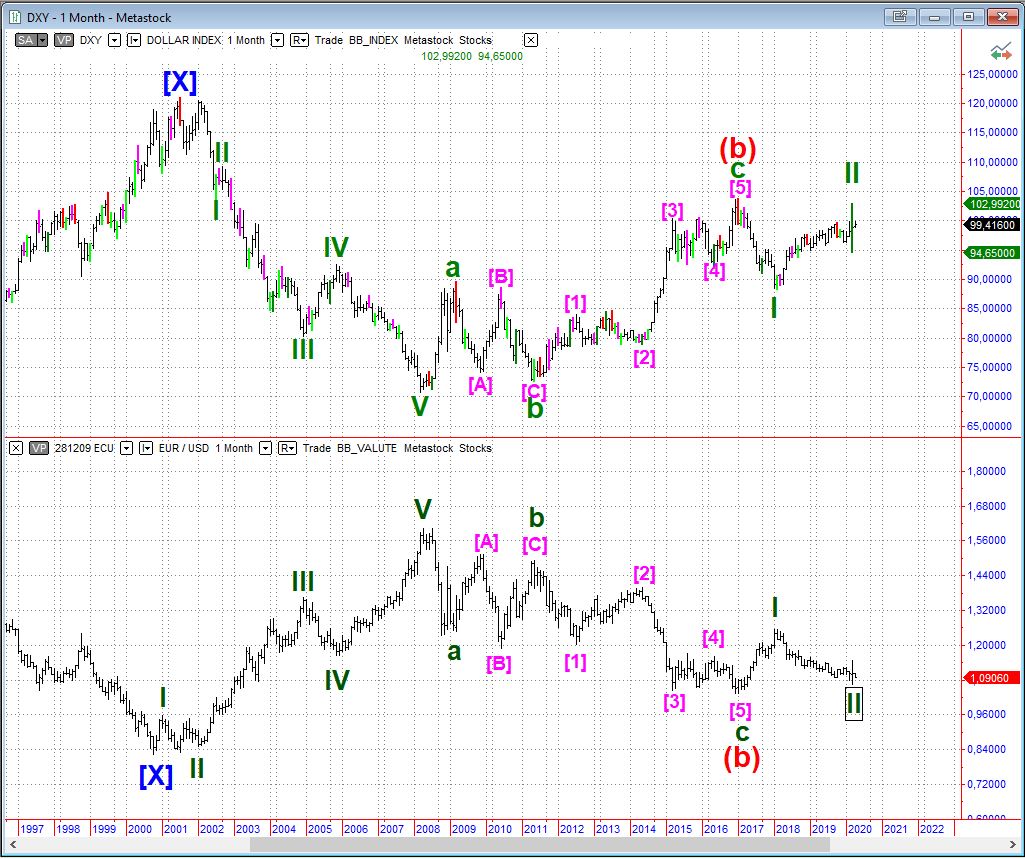Click the DXY symbol text in pane header
This screenshot has height=859, width=1025.
coord(91,40)
